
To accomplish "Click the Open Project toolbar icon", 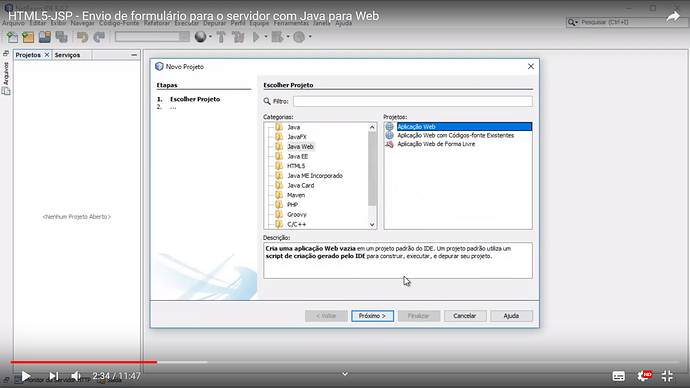I will pos(45,37).
